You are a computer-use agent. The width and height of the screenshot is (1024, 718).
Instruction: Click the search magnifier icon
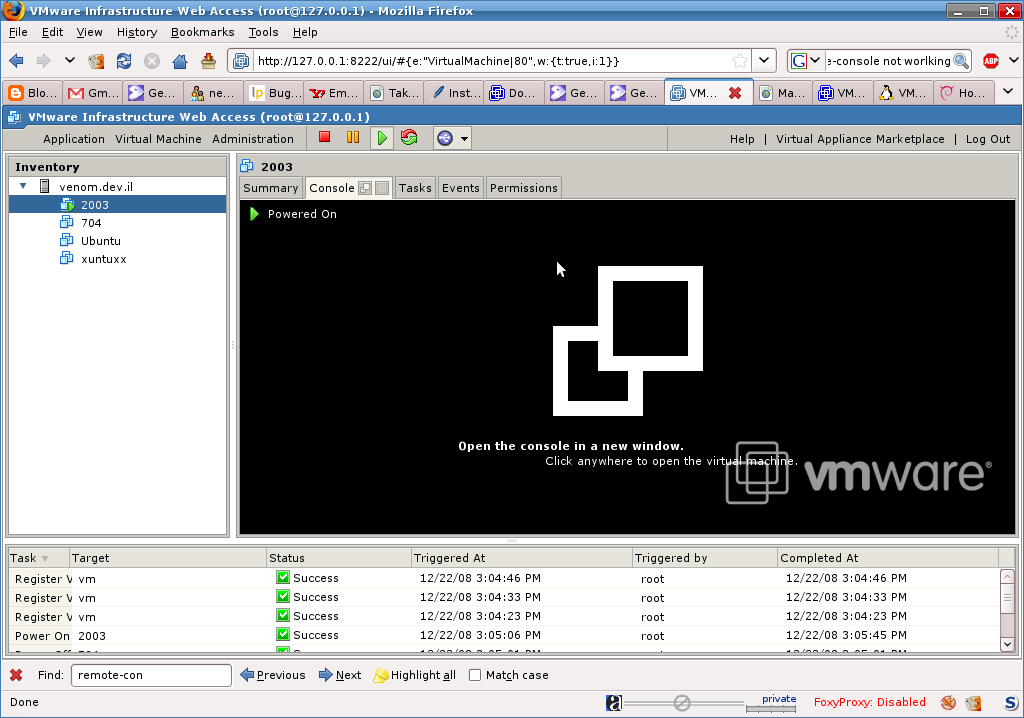pyautogui.click(x=961, y=61)
